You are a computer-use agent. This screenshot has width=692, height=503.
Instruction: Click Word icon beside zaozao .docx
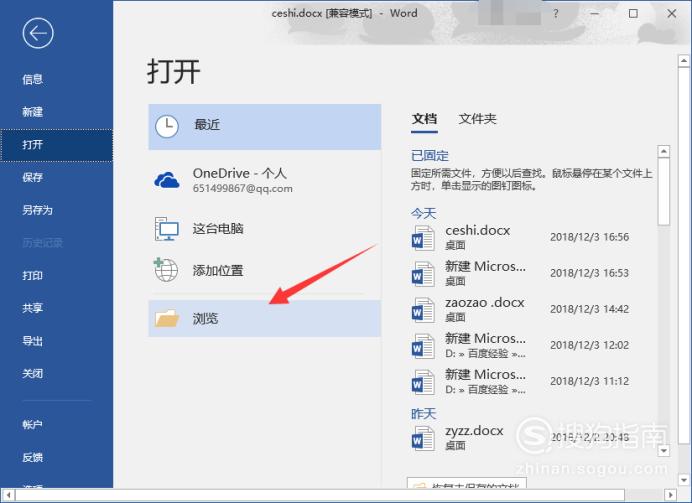click(x=423, y=310)
